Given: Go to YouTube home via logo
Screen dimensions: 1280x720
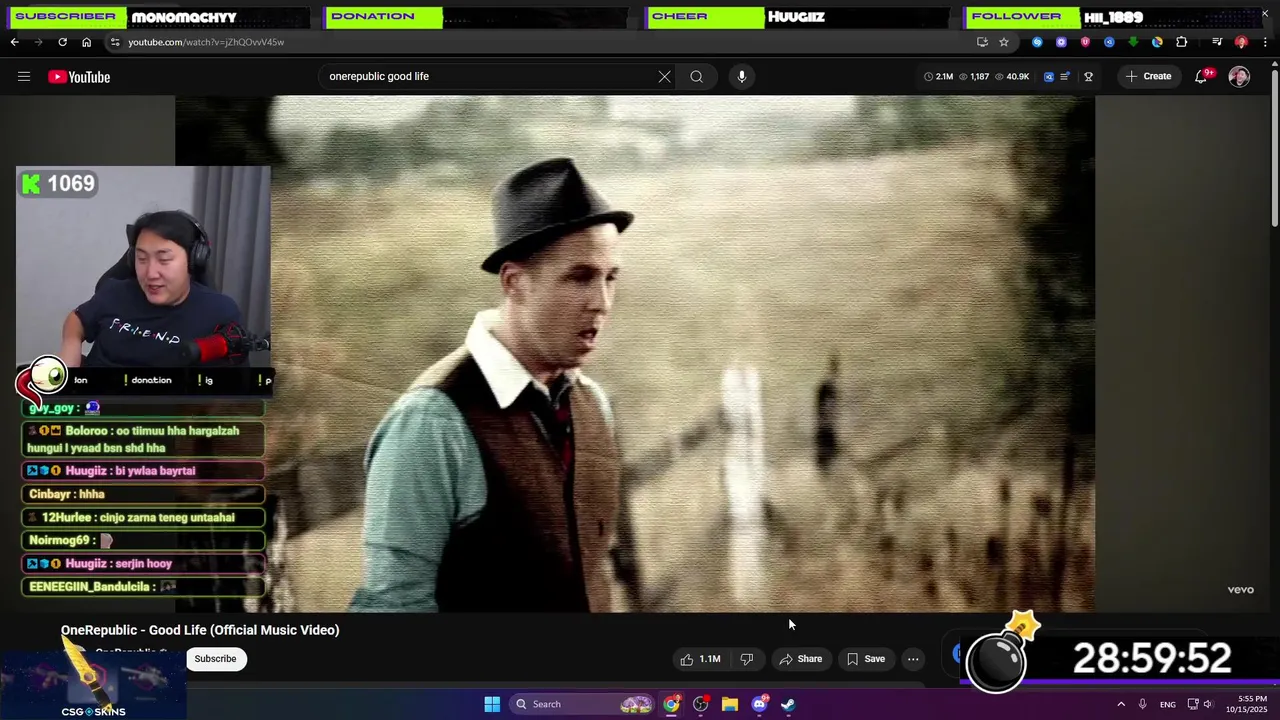Looking at the screenshot, I should [79, 77].
